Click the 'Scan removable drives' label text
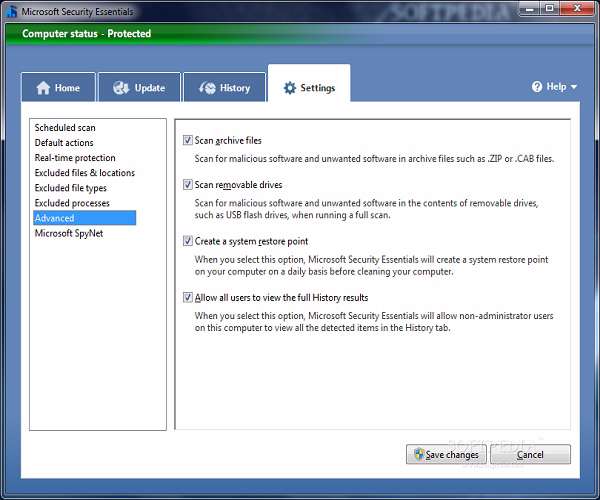Screen dimensions: 600x500 [238, 185]
